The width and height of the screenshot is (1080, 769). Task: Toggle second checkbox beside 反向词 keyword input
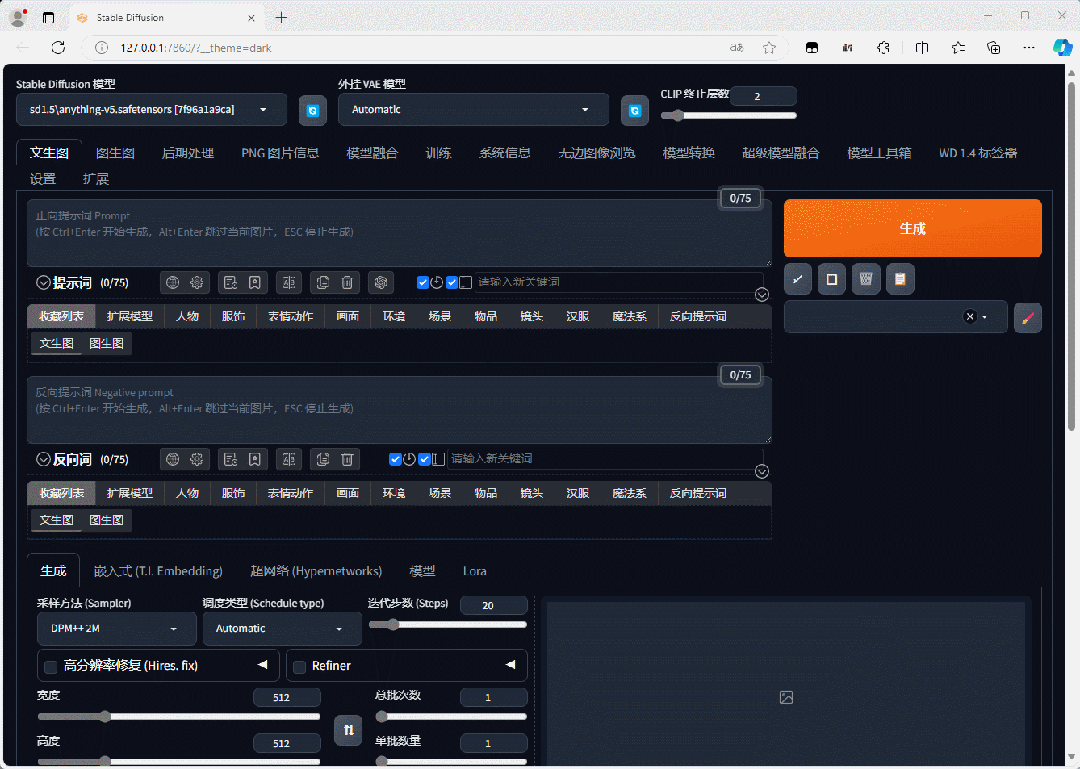pyautogui.click(x=424, y=460)
